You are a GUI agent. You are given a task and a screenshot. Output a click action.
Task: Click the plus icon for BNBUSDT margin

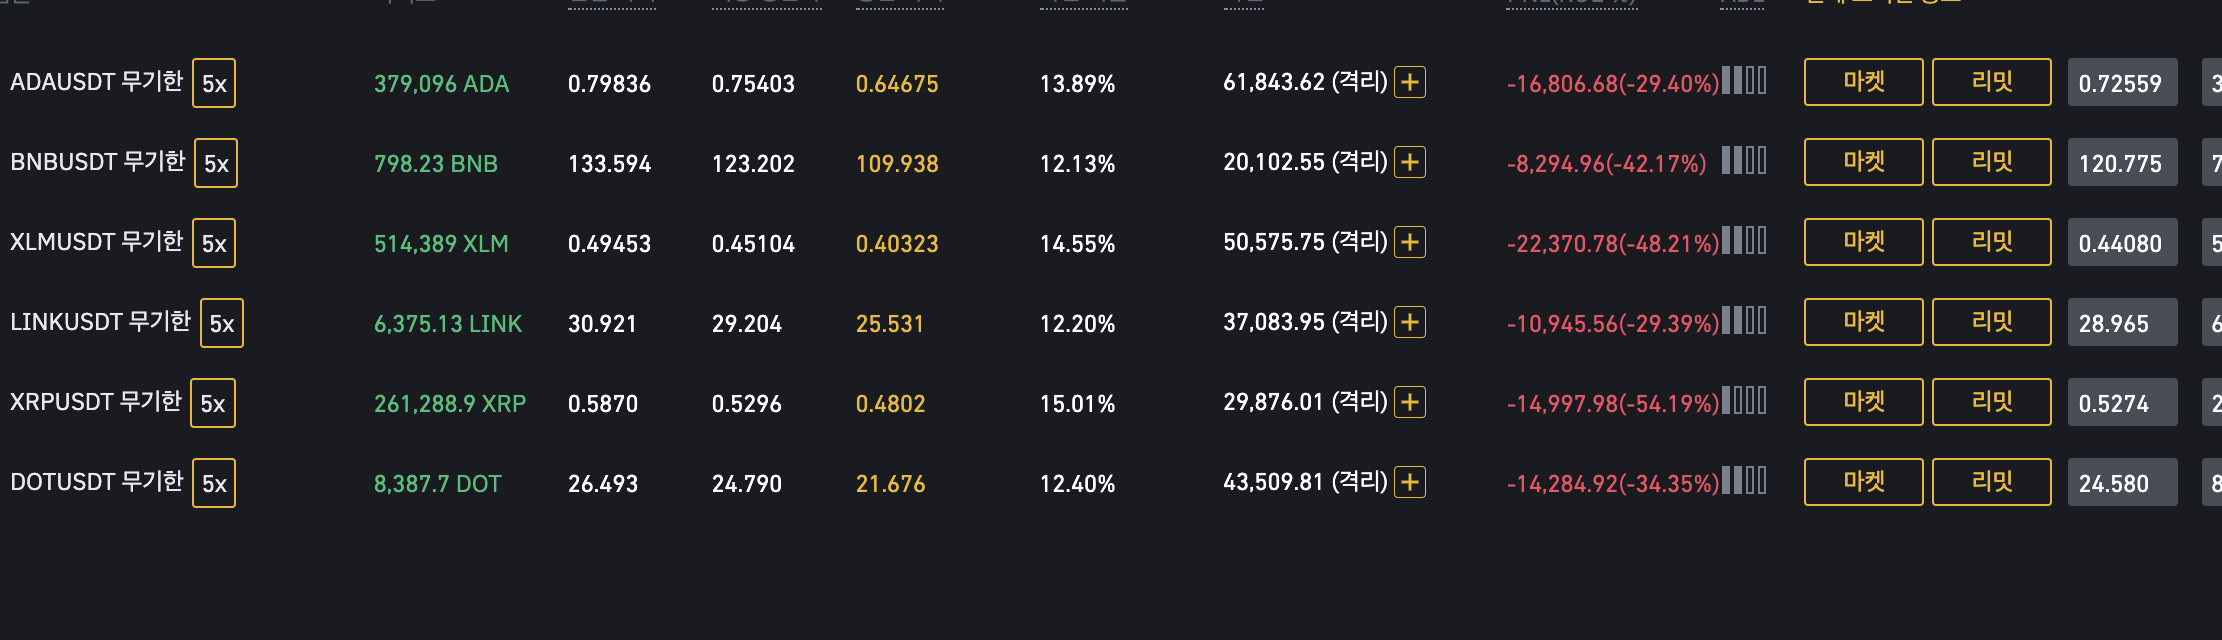tap(1410, 162)
